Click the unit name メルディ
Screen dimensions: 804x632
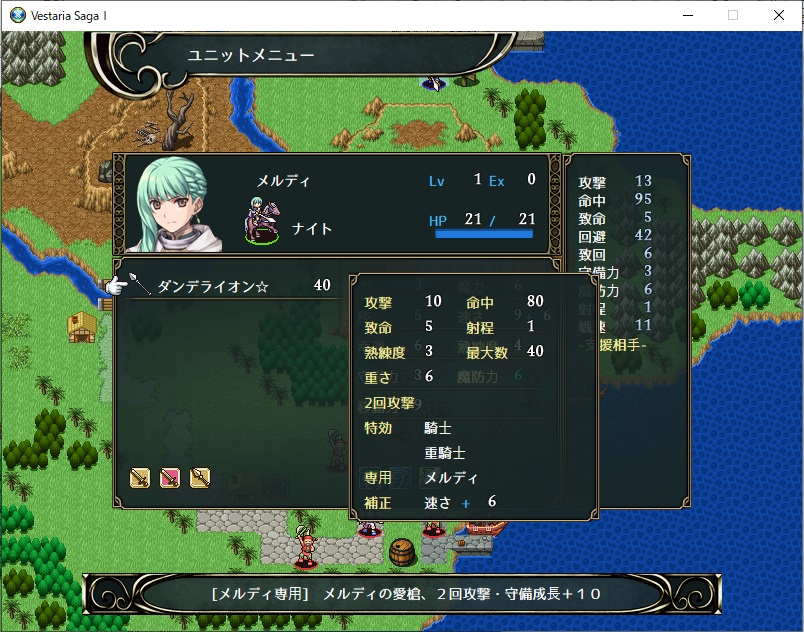pos(284,180)
